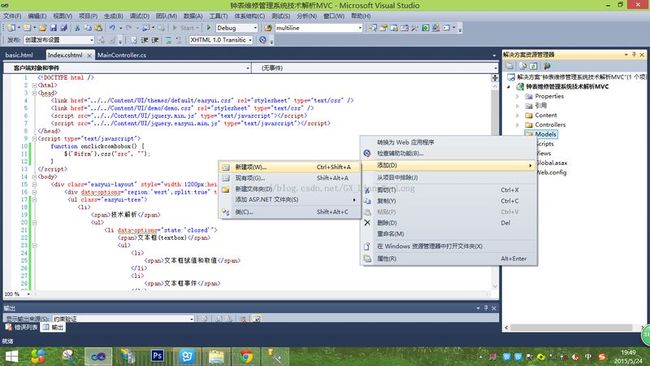The image size is (650, 366).
Task: Click the validation settings icon after XHTML dropdown
Action: (x=262, y=40)
